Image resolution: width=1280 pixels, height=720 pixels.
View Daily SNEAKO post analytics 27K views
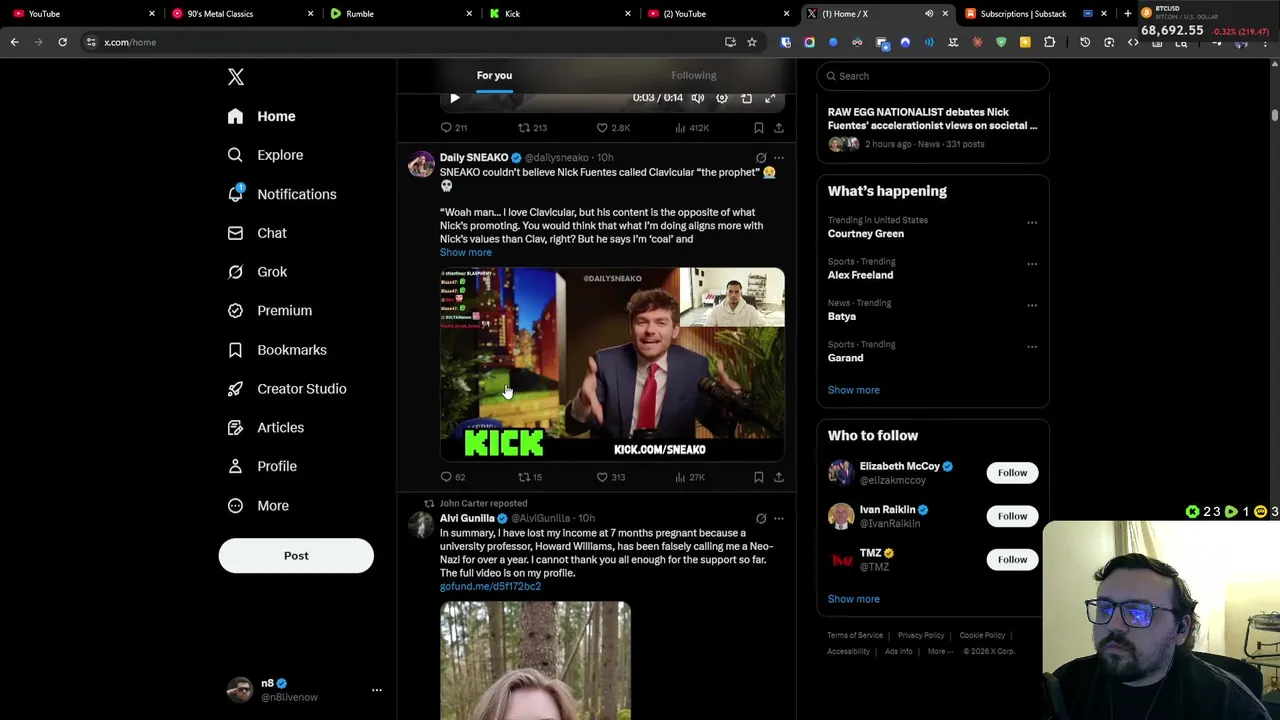[x=690, y=478]
